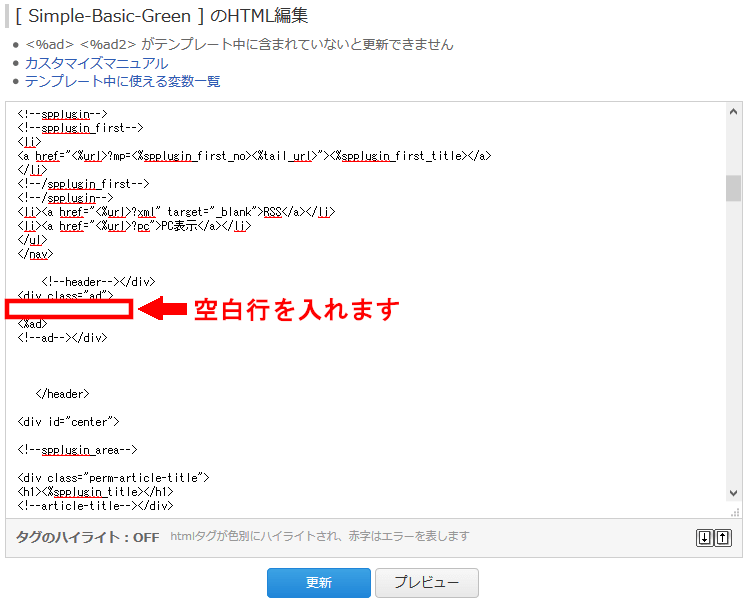Screen dimensions: 748x602
Task: Click the <!--ad--></div> line
Action: click(62, 338)
